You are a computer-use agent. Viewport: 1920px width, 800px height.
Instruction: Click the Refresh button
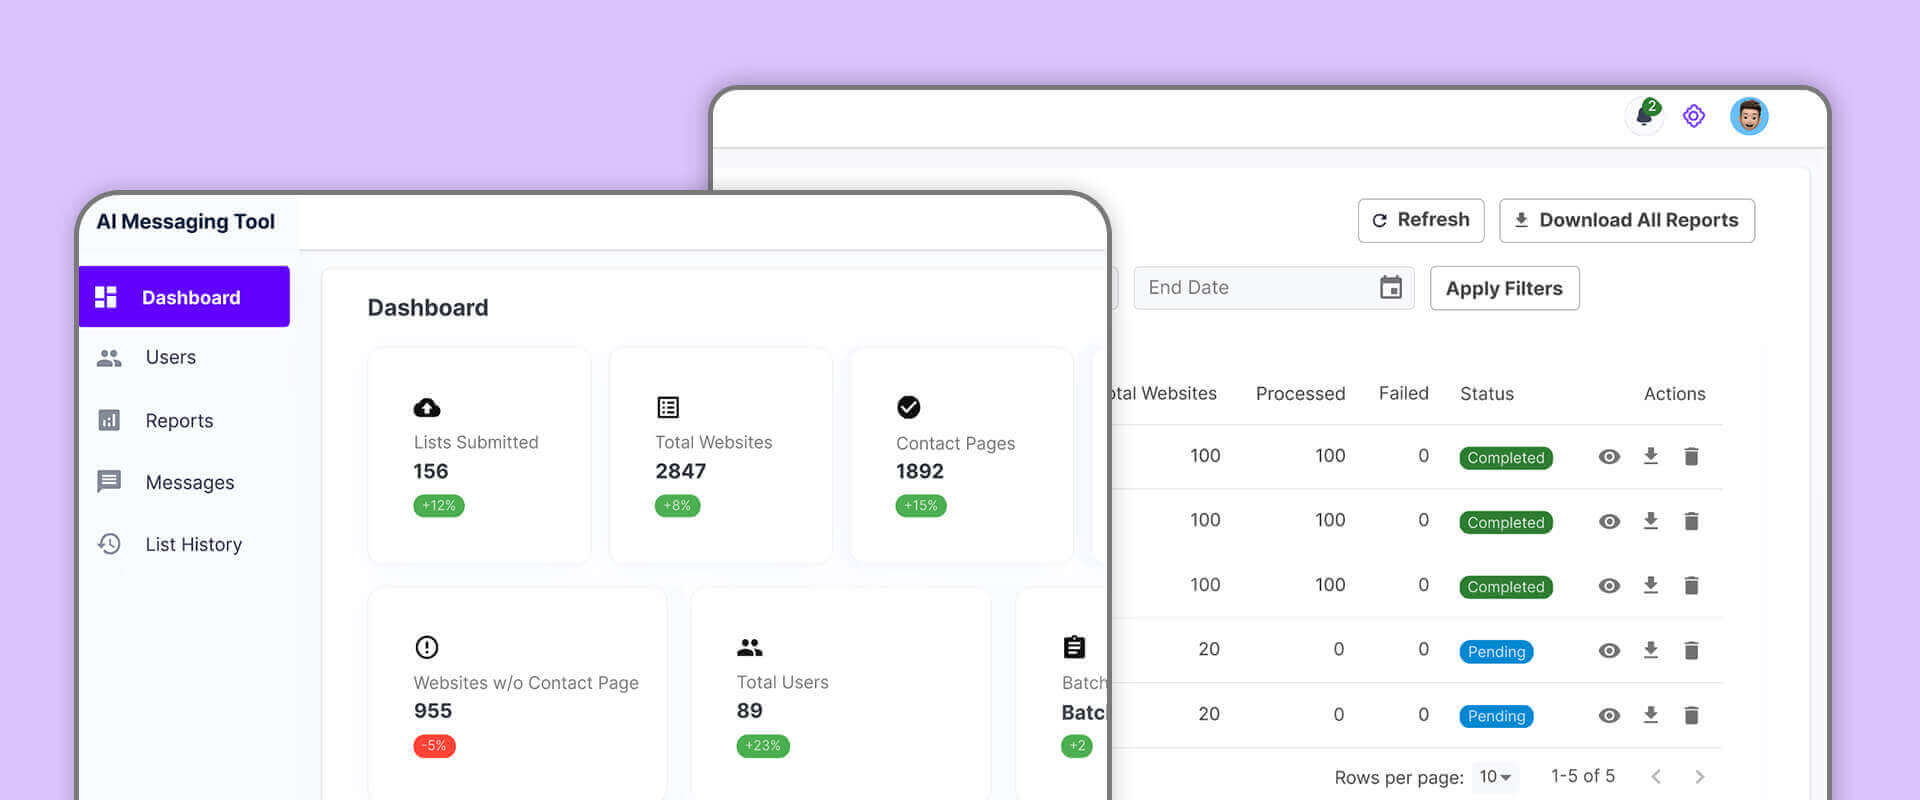coord(1420,220)
